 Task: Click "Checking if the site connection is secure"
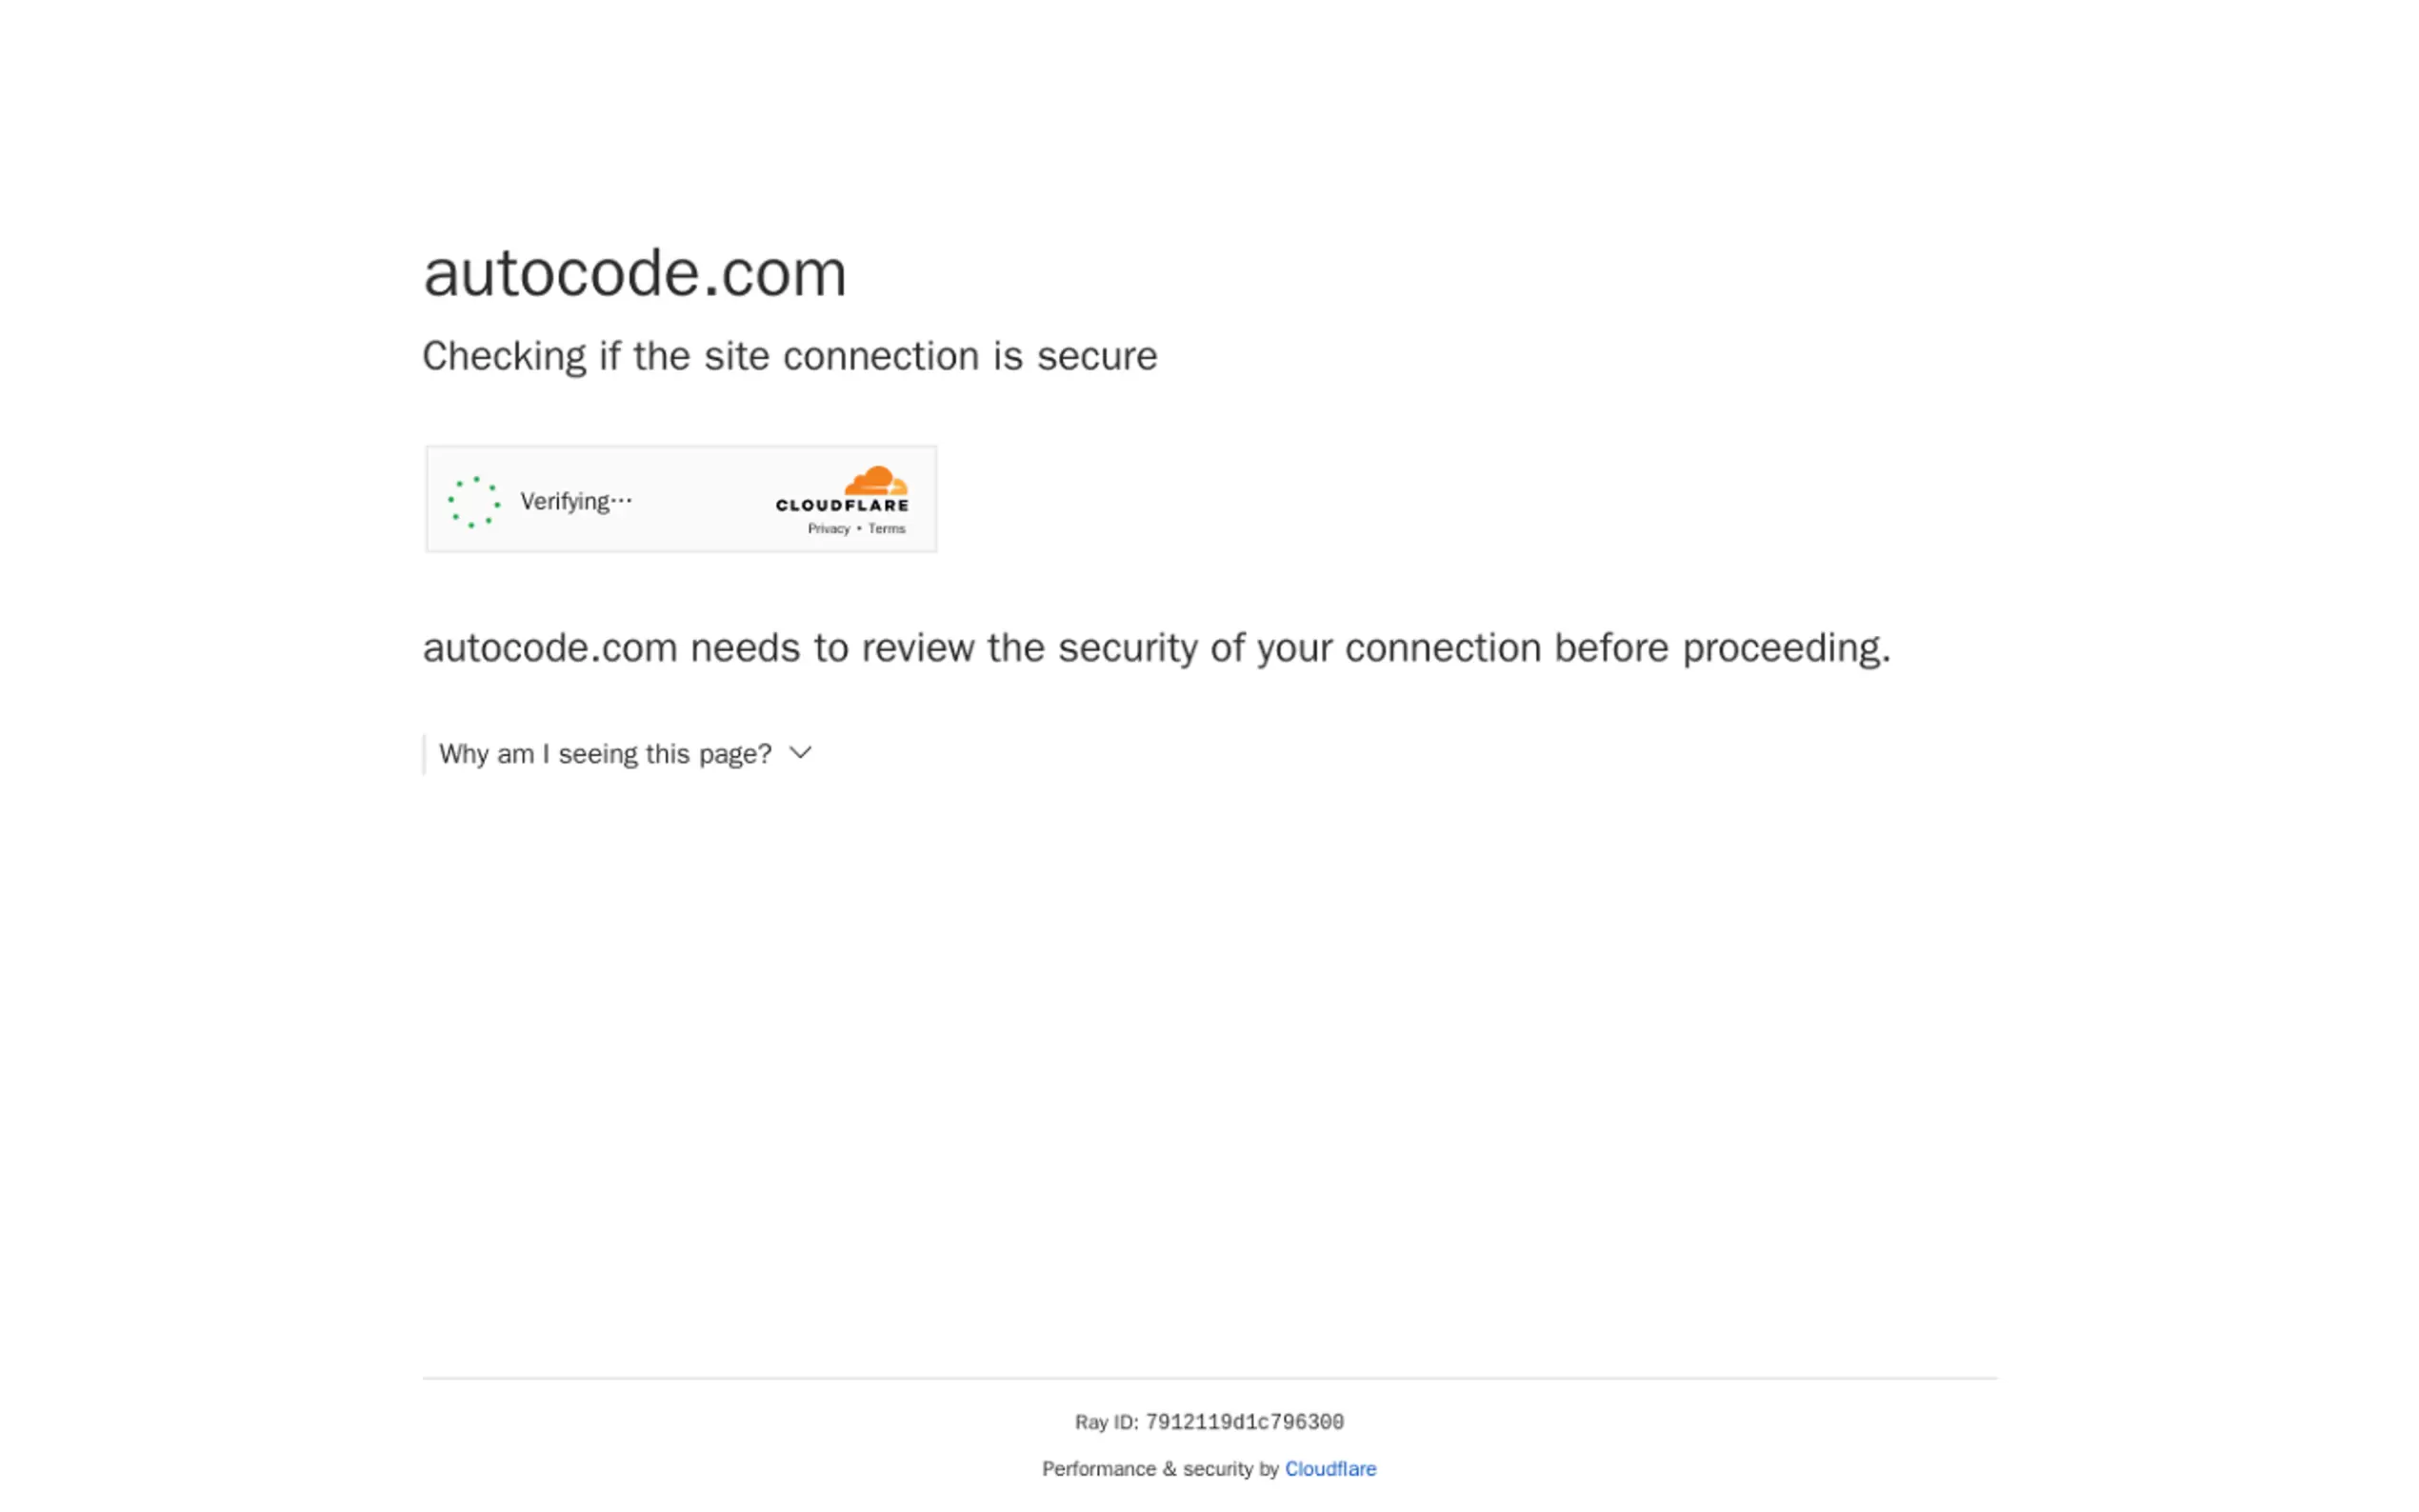coord(789,357)
